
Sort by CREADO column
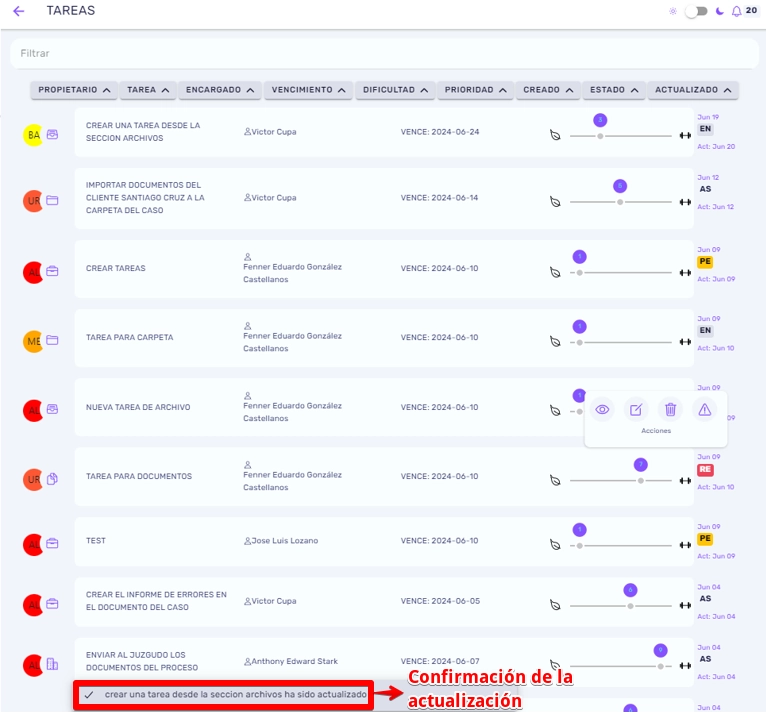coord(548,90)
